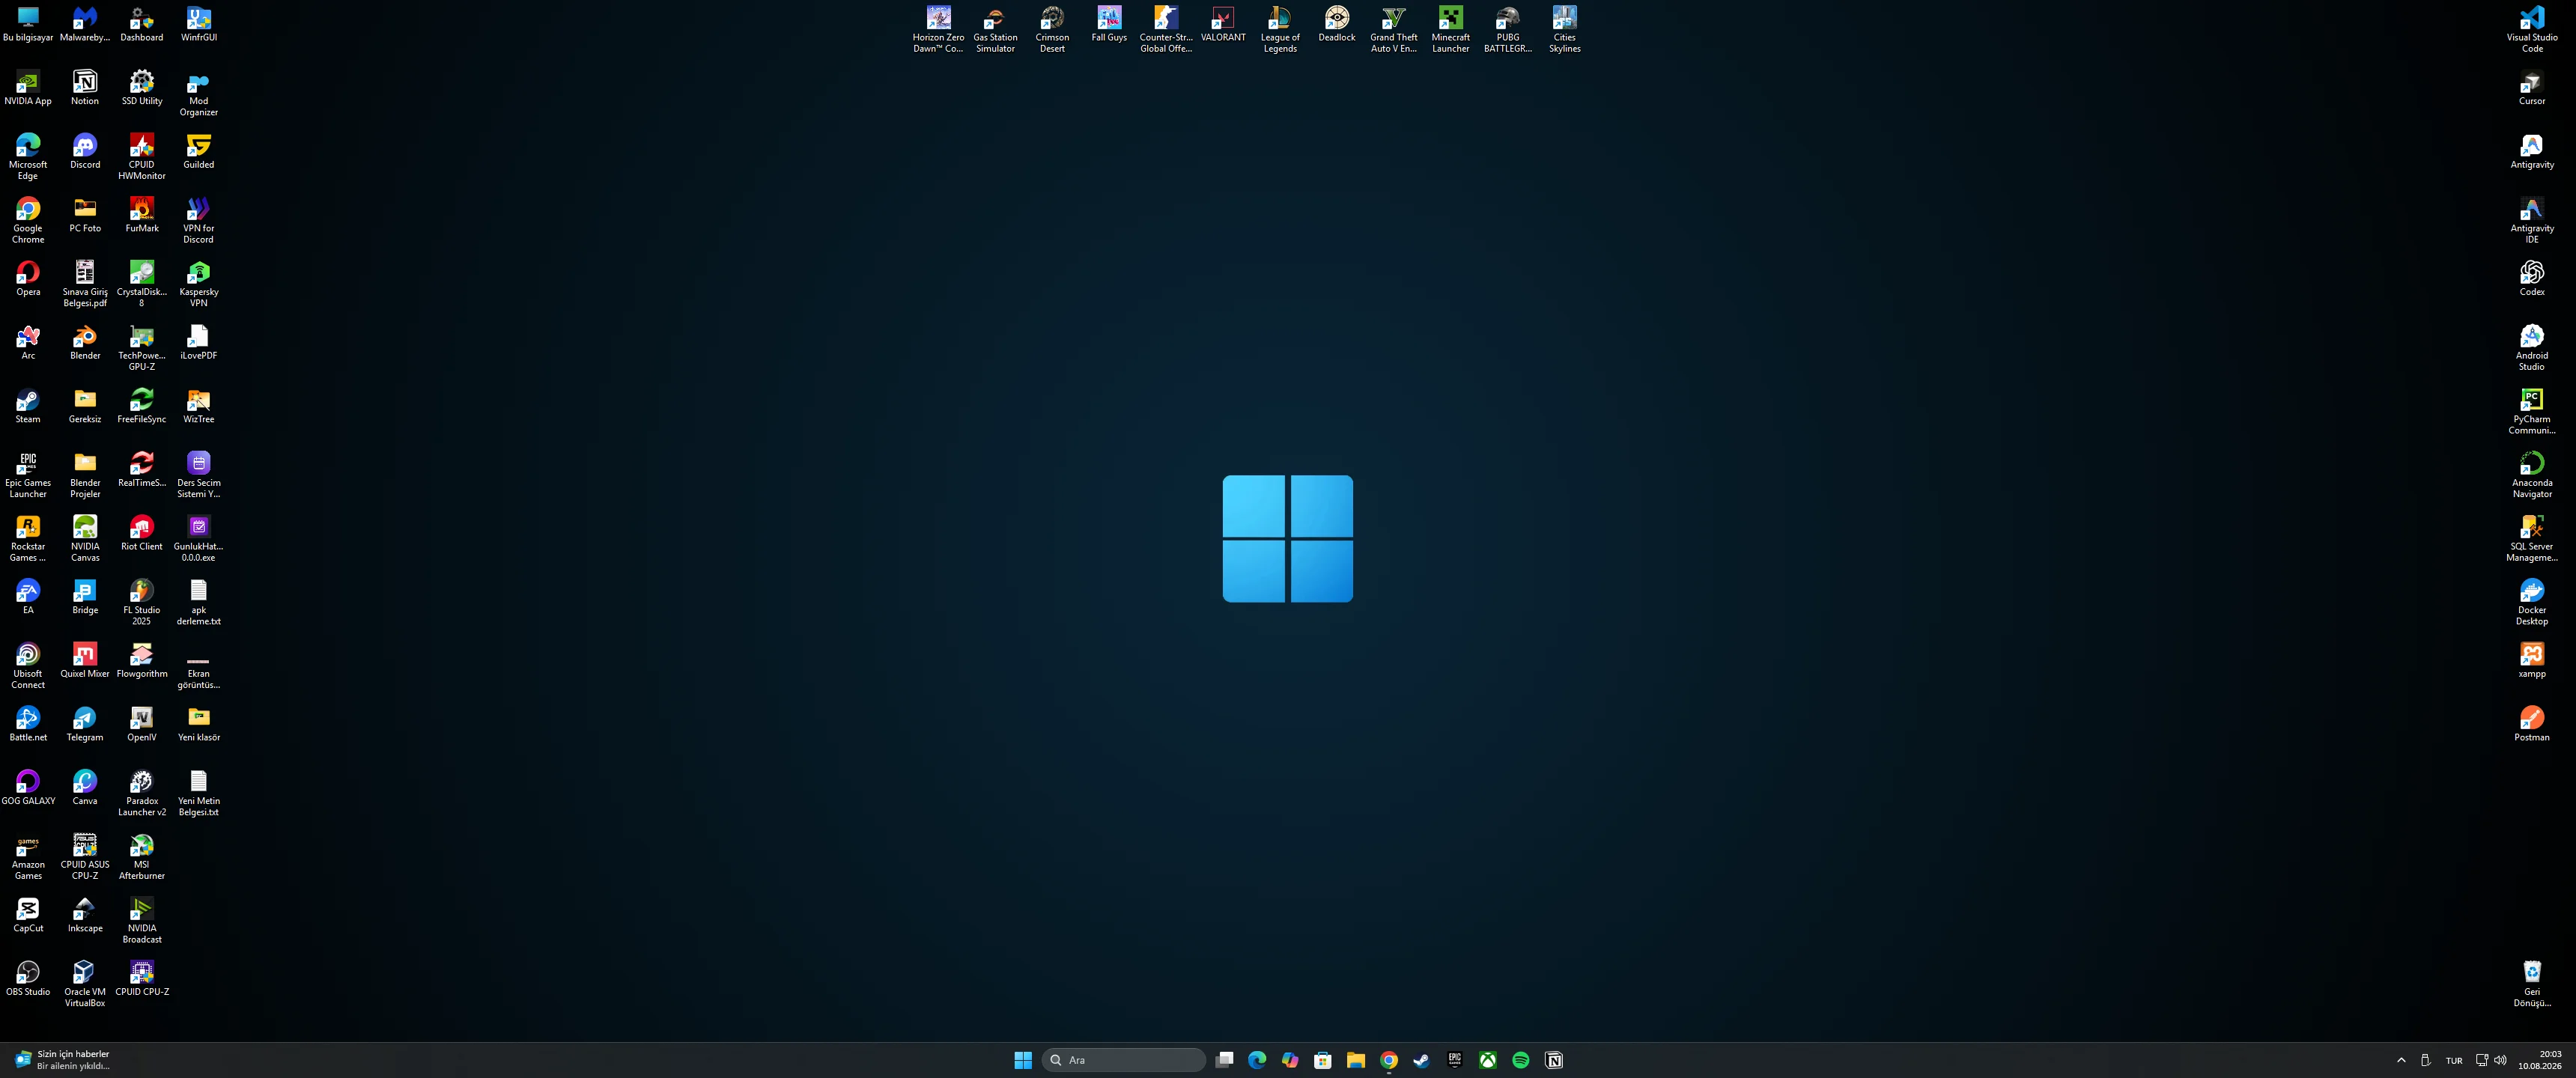Screen dimensions: 2576x1078
Task: Select the PUBG BATTLEGROUNDS shortcut
Action: [1508, 29]
